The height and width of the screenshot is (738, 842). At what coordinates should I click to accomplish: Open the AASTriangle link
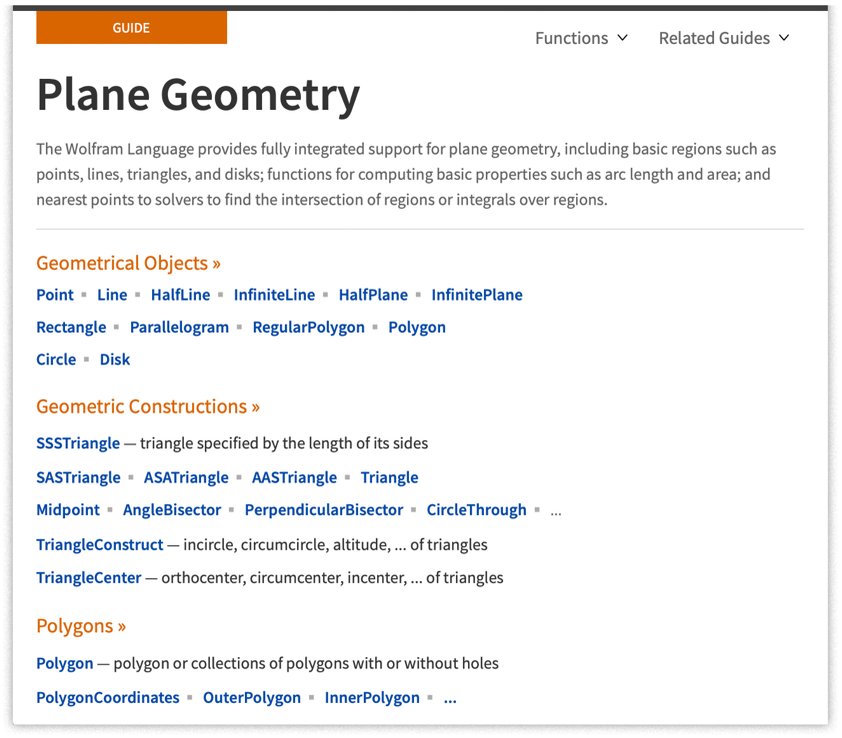point(295,477)
